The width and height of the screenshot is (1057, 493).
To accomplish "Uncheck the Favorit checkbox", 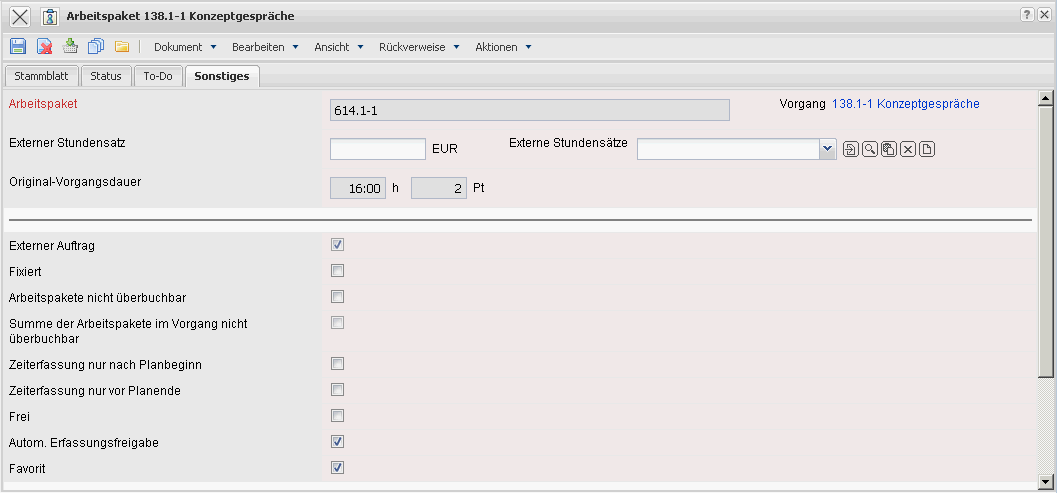I will (x=338, y=467).
